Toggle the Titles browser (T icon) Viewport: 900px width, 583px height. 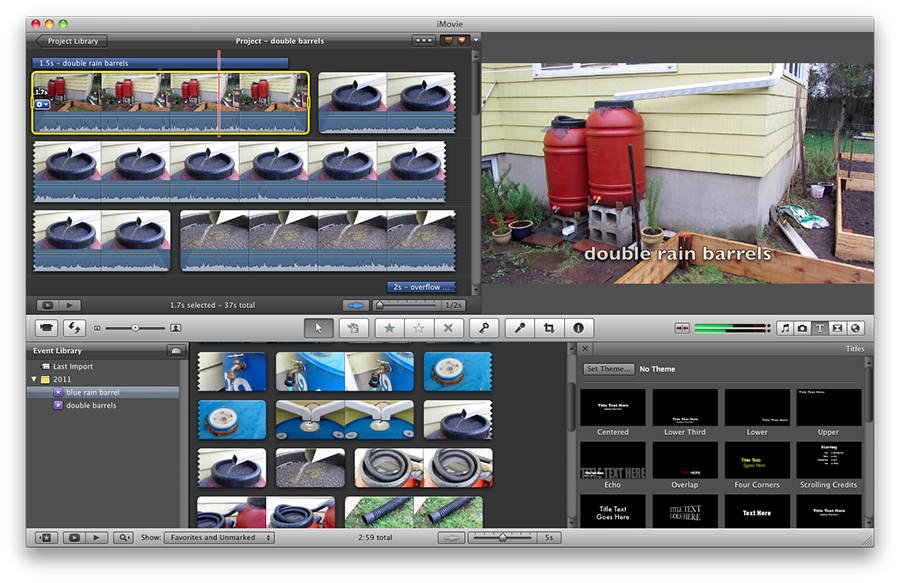[x=820, y=328]
